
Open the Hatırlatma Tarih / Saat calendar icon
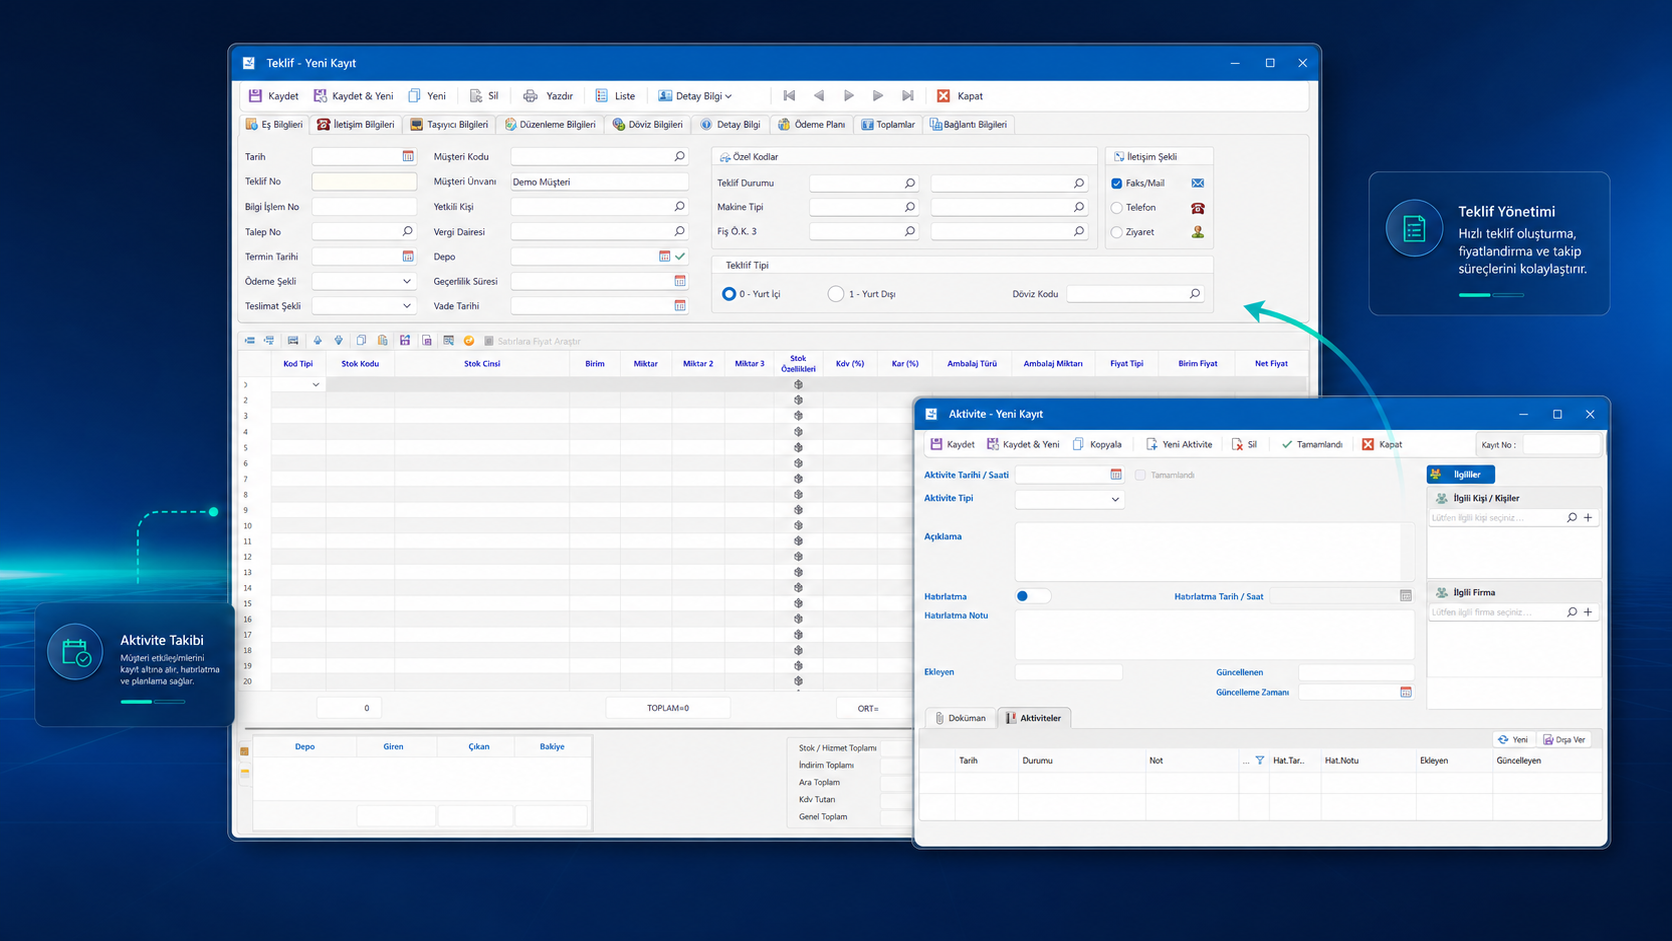(x=1405, y=596)
